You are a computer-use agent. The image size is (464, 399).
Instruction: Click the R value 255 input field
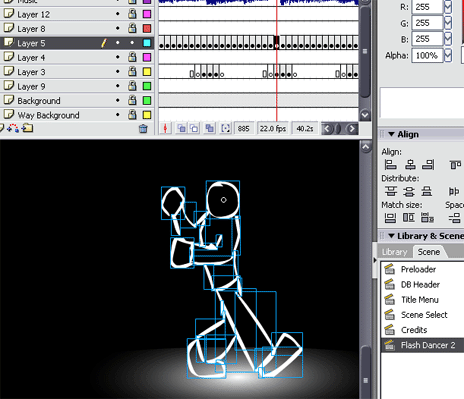coord(427,7)
